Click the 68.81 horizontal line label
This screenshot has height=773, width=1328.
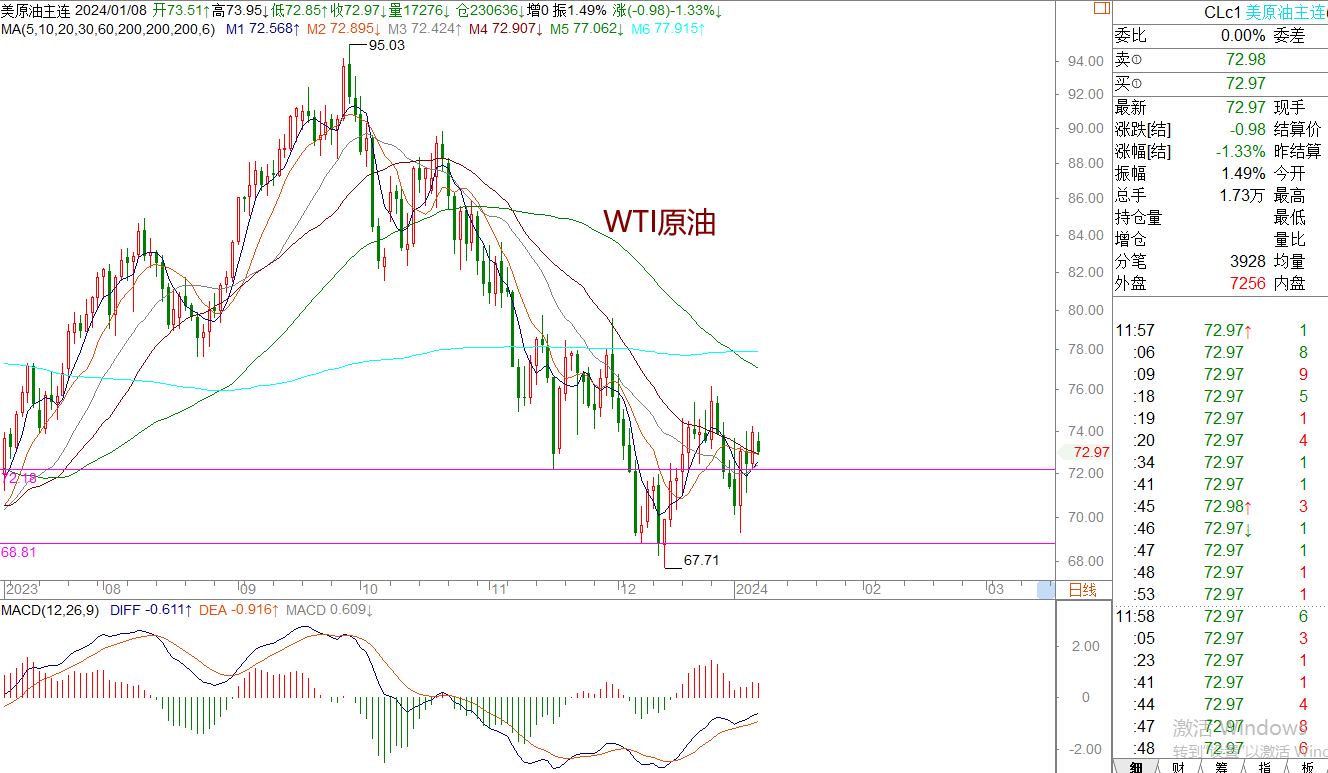[19, 552]
